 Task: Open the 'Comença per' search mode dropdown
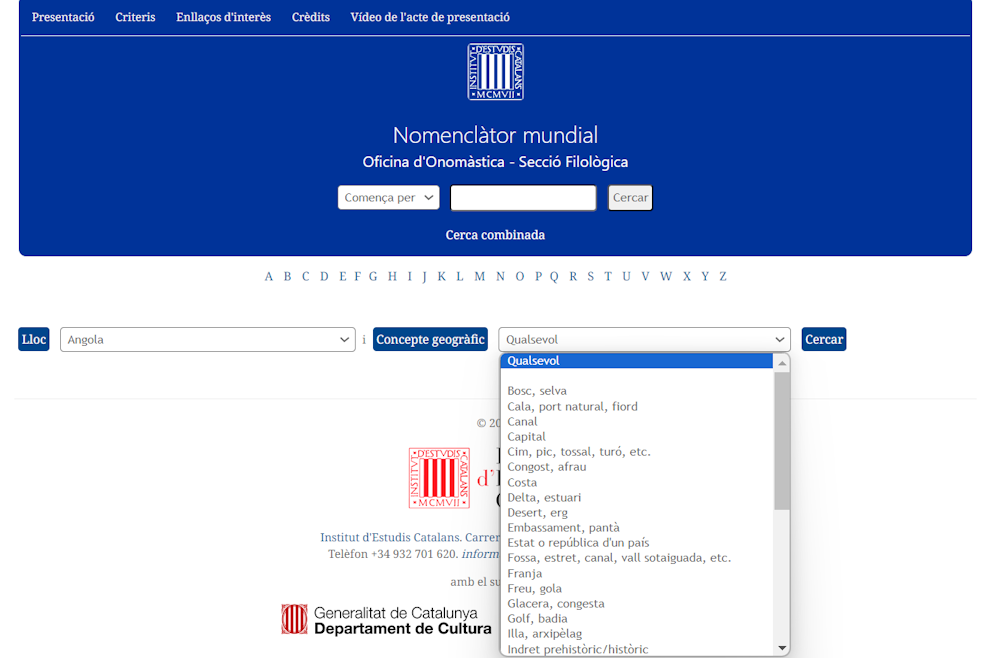coord(388,198)
